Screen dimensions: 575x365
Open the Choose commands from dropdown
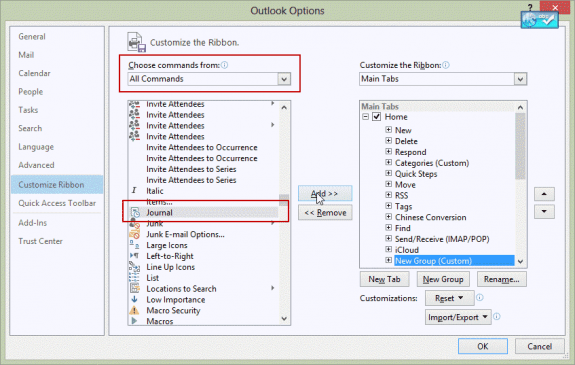point(284,79)
